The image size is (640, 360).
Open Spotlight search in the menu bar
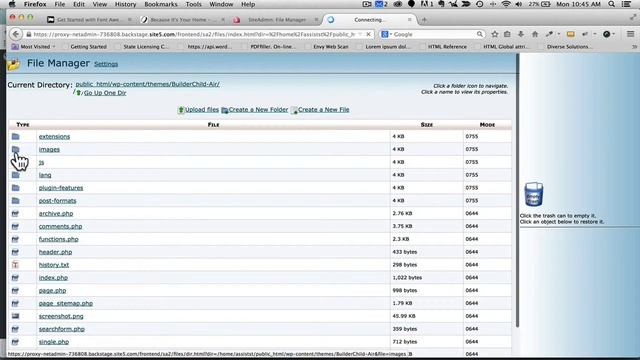coord(611,4)
